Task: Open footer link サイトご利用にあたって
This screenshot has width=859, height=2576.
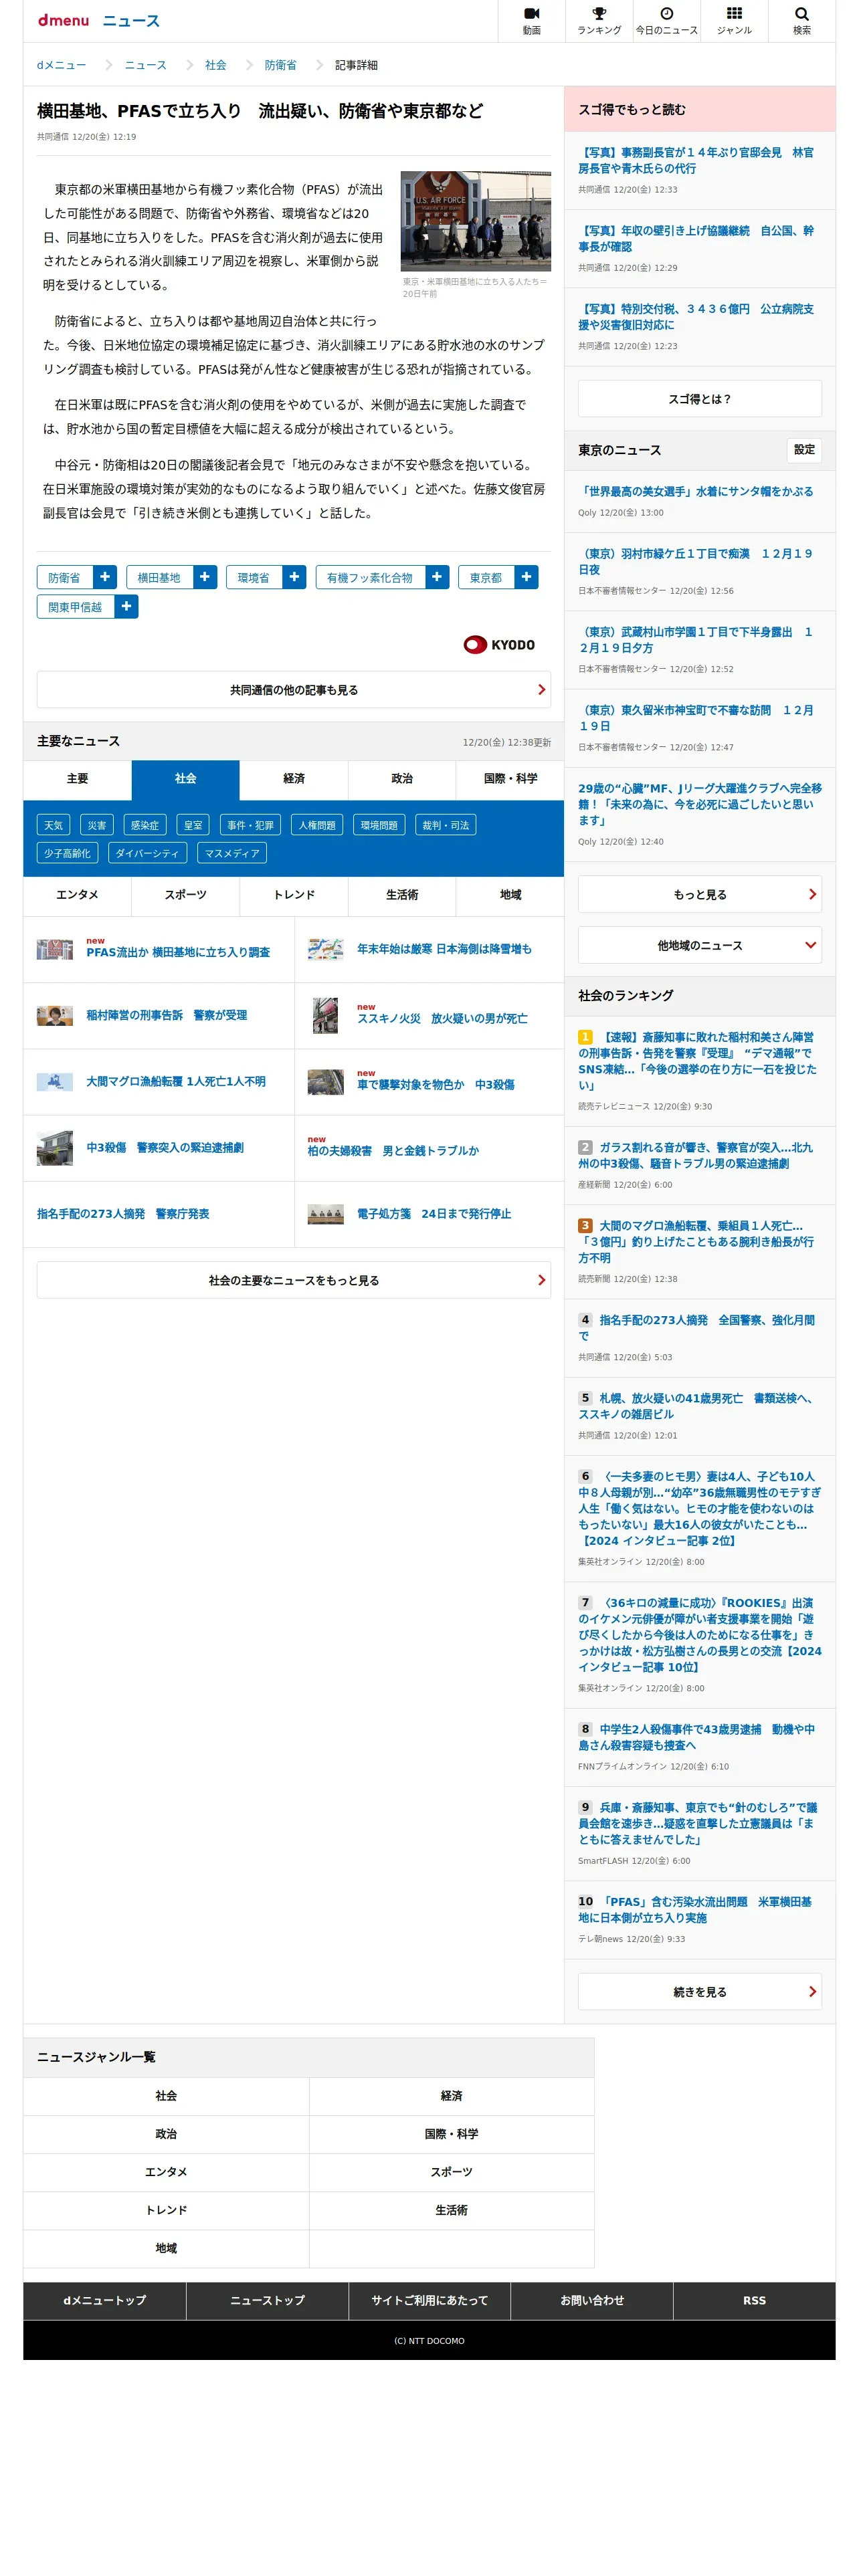Action: point(429,2301)
